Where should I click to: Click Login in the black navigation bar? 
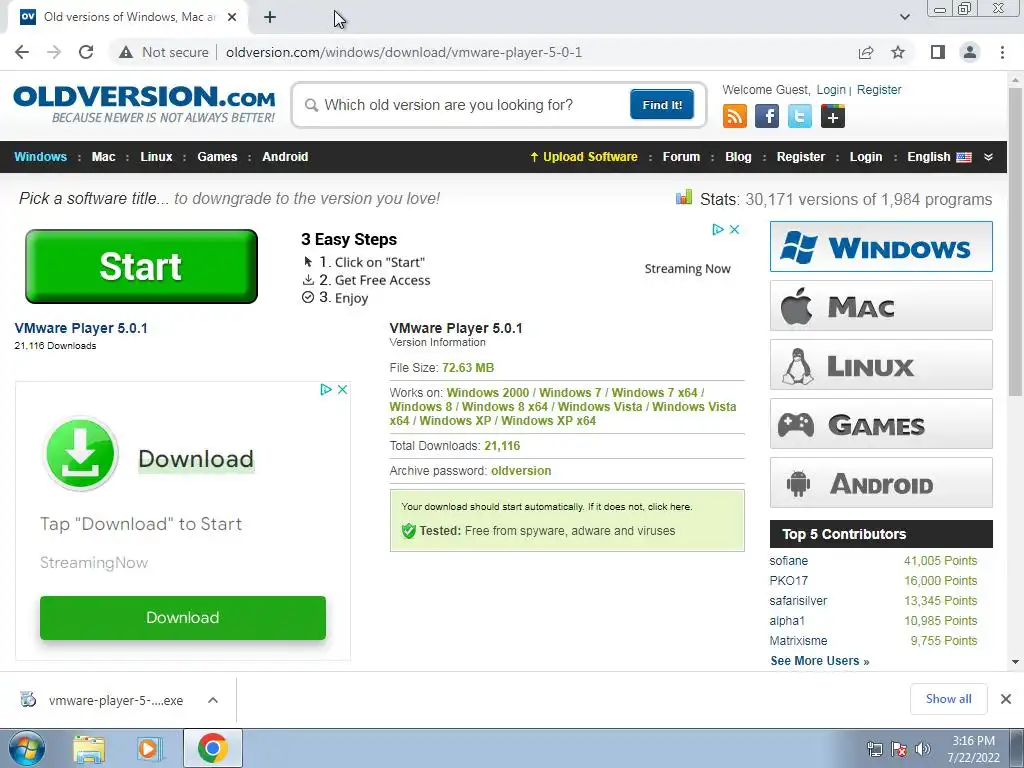pyautogui.click(x=865, y=157)
